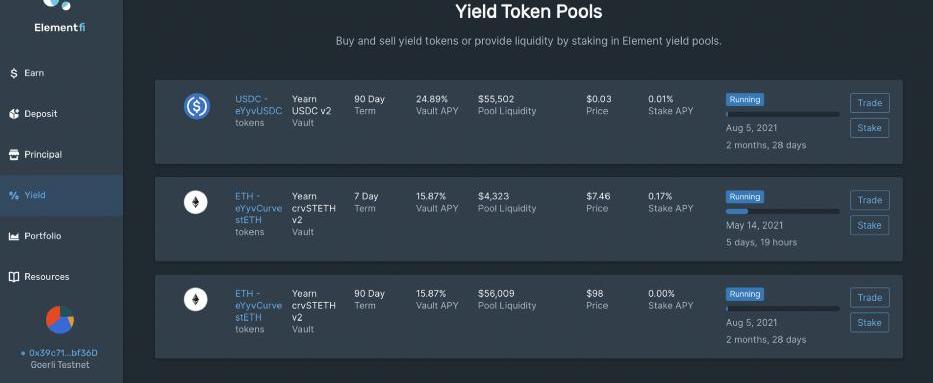Click the Principal storefront icon

click(x=14, y=155)
